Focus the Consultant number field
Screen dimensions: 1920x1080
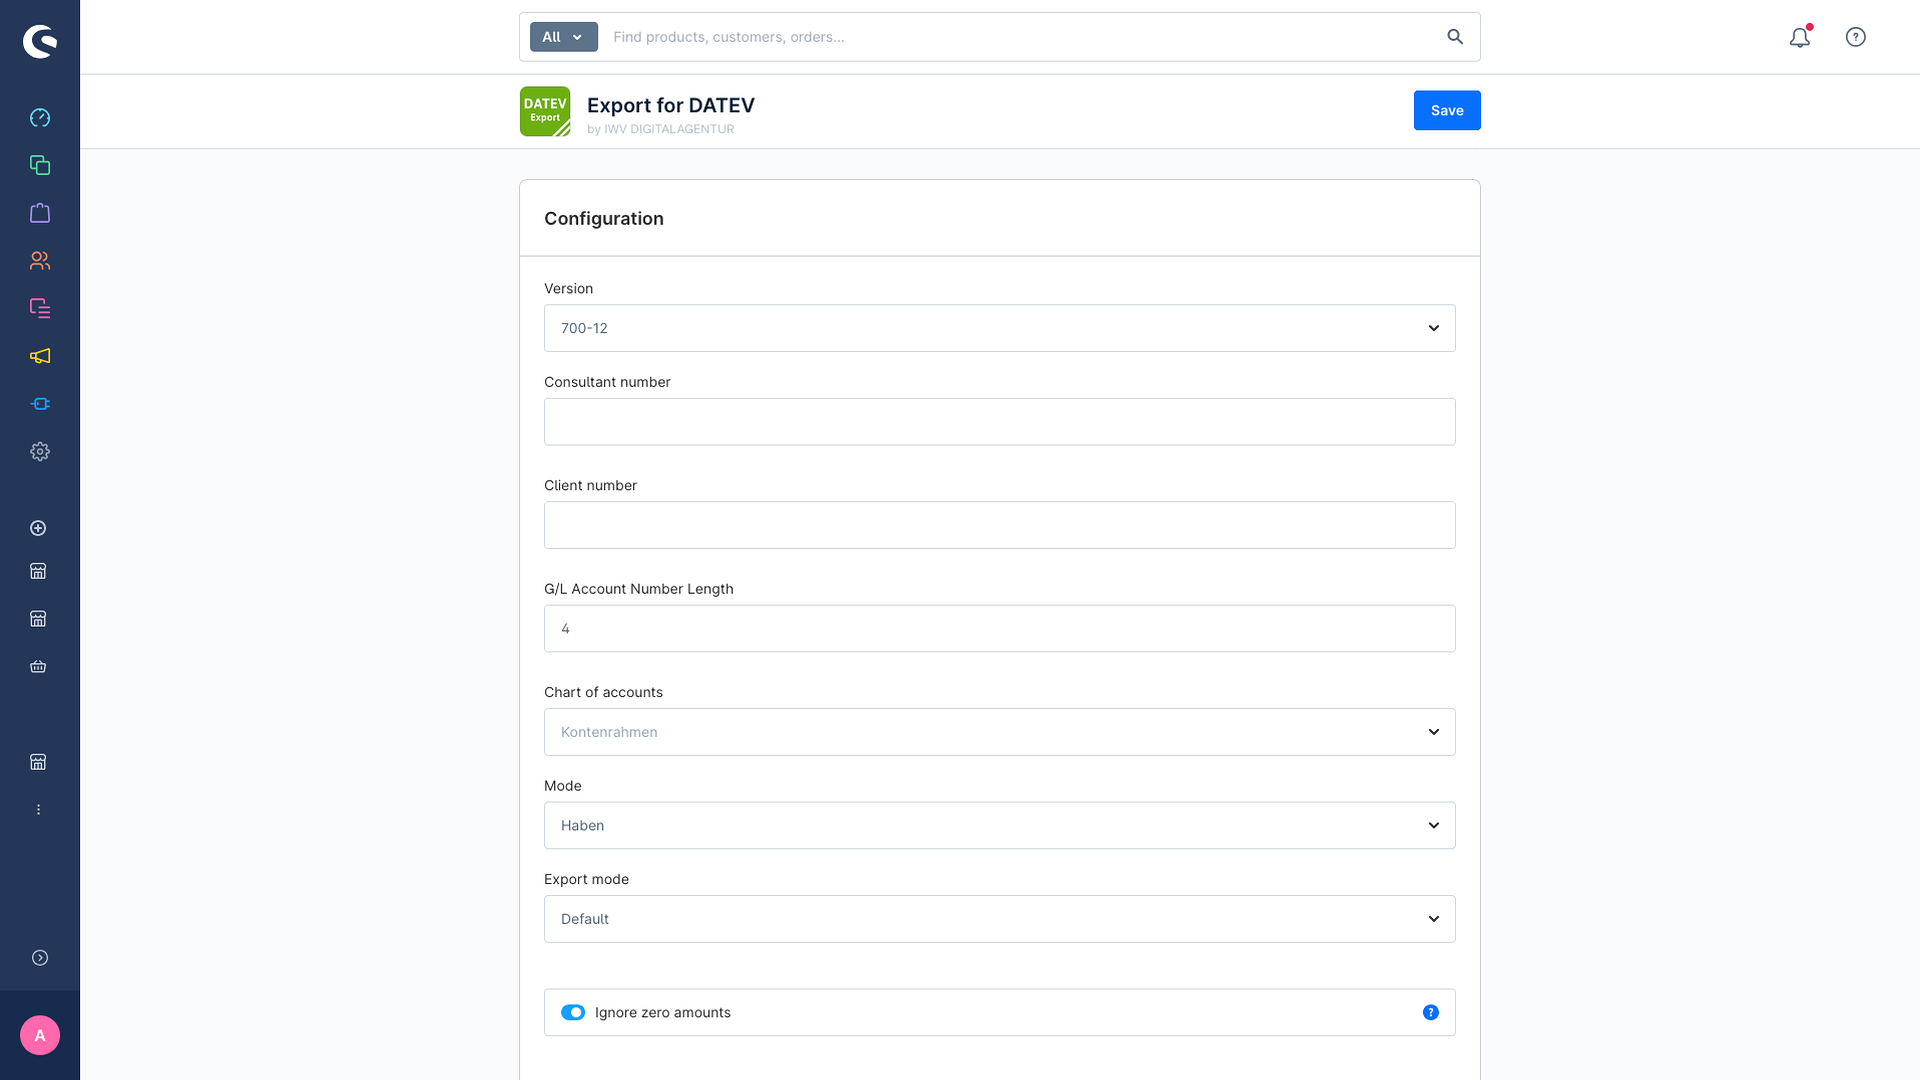pos(1000,422)
